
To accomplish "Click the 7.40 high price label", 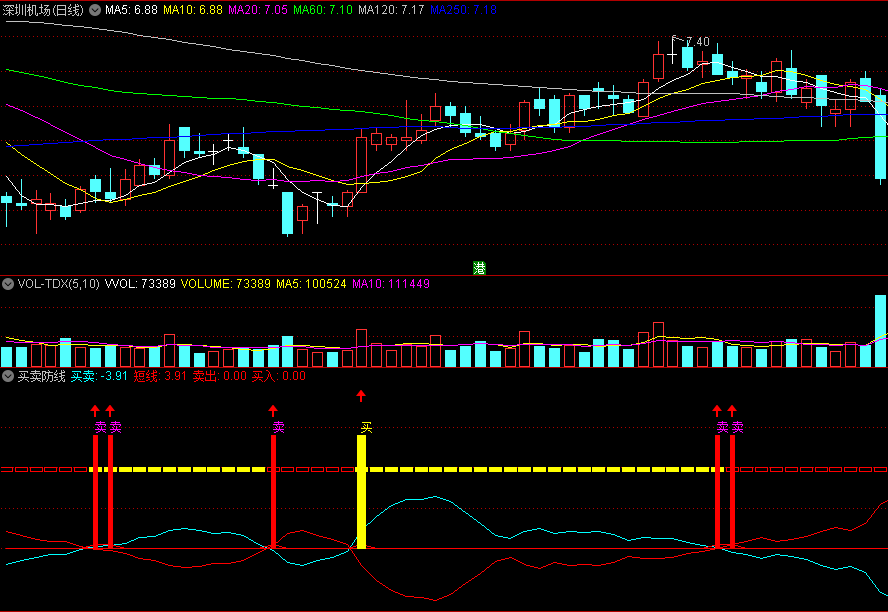I will tap(697, 42).
